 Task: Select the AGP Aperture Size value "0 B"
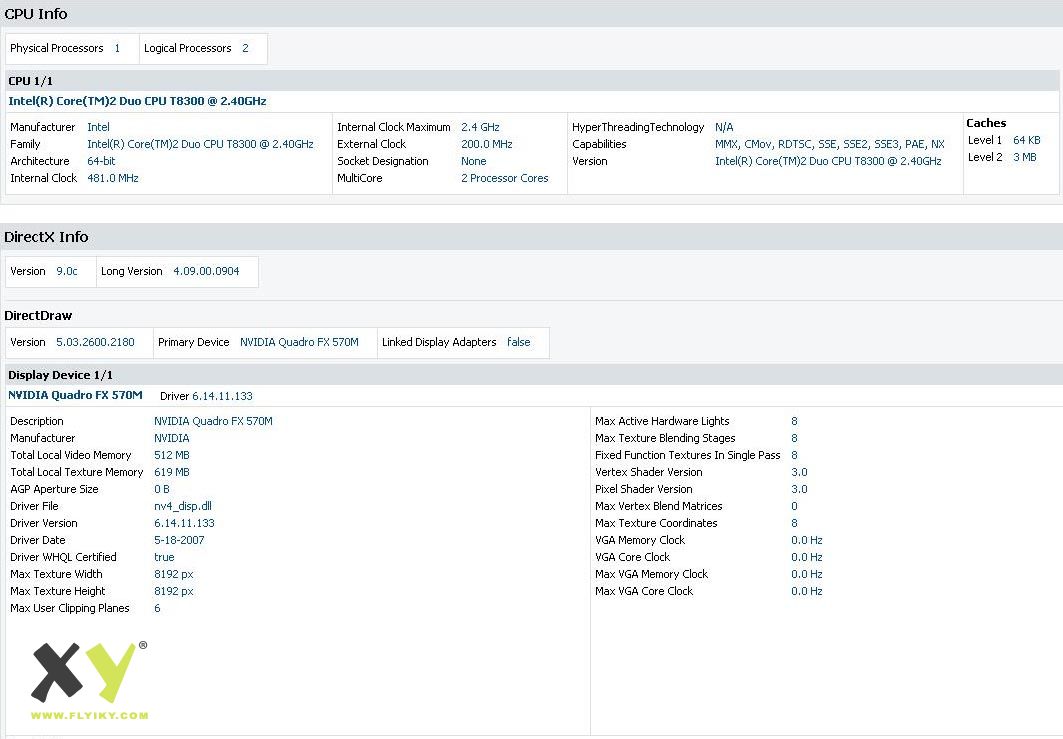click(161, 489)
